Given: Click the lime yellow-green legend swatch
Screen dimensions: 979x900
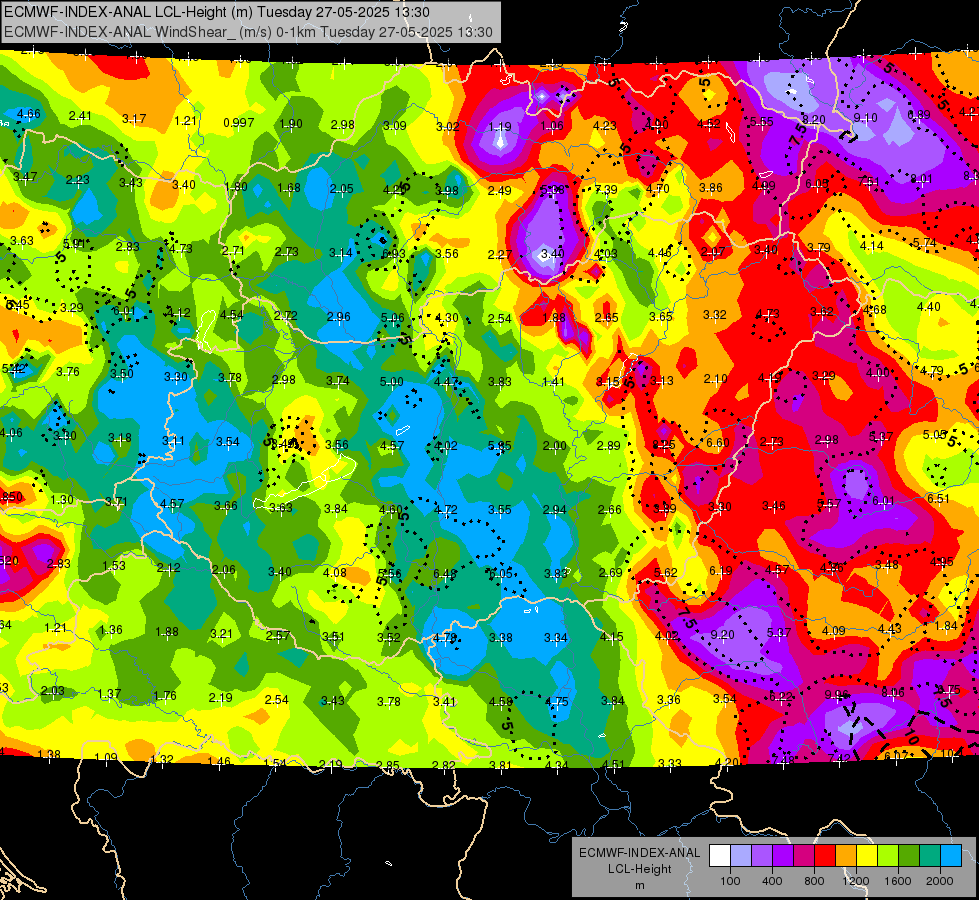Looking at the screenshot, I should (x=887, y=855).
